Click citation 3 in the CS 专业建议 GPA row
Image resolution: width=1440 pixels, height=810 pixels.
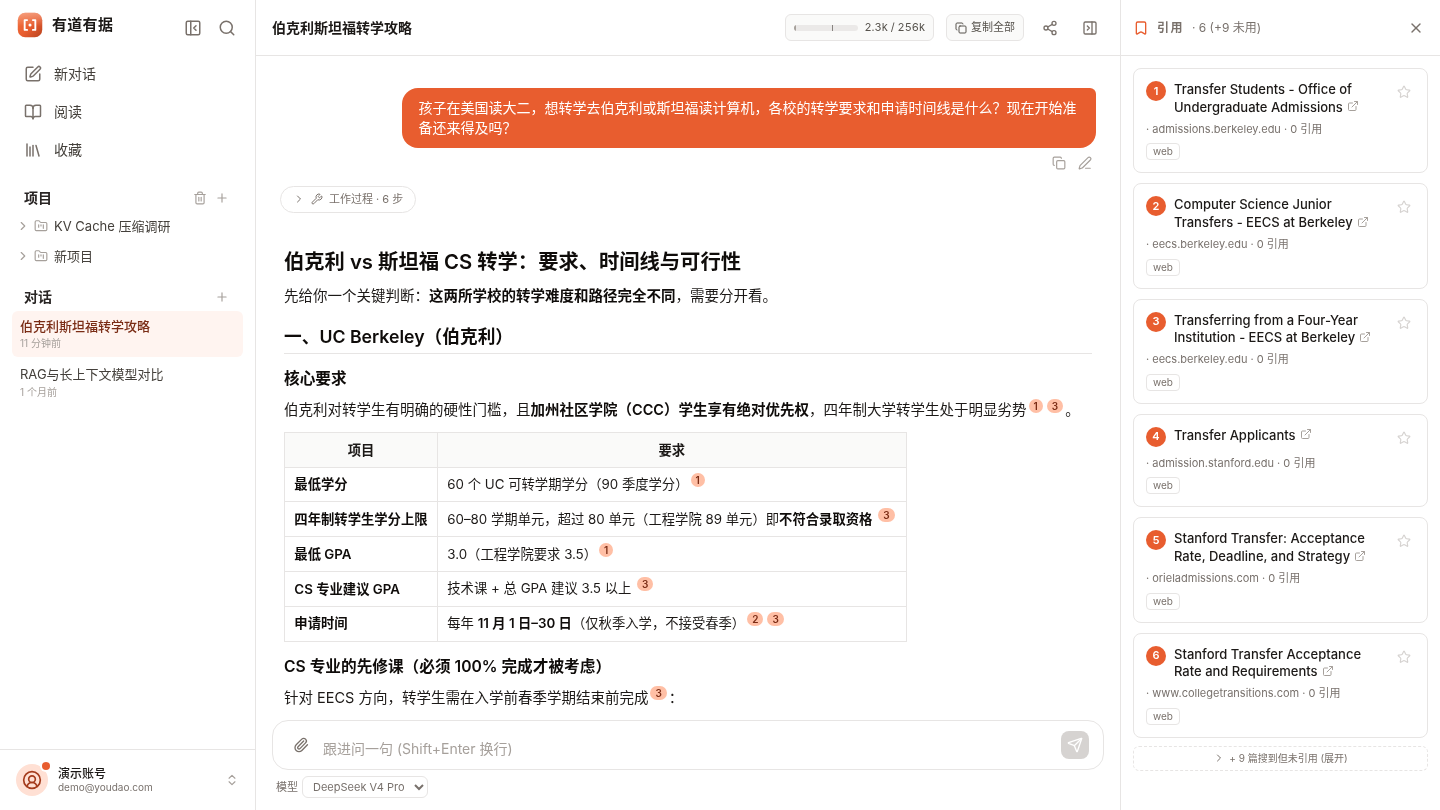pos(645,584)
